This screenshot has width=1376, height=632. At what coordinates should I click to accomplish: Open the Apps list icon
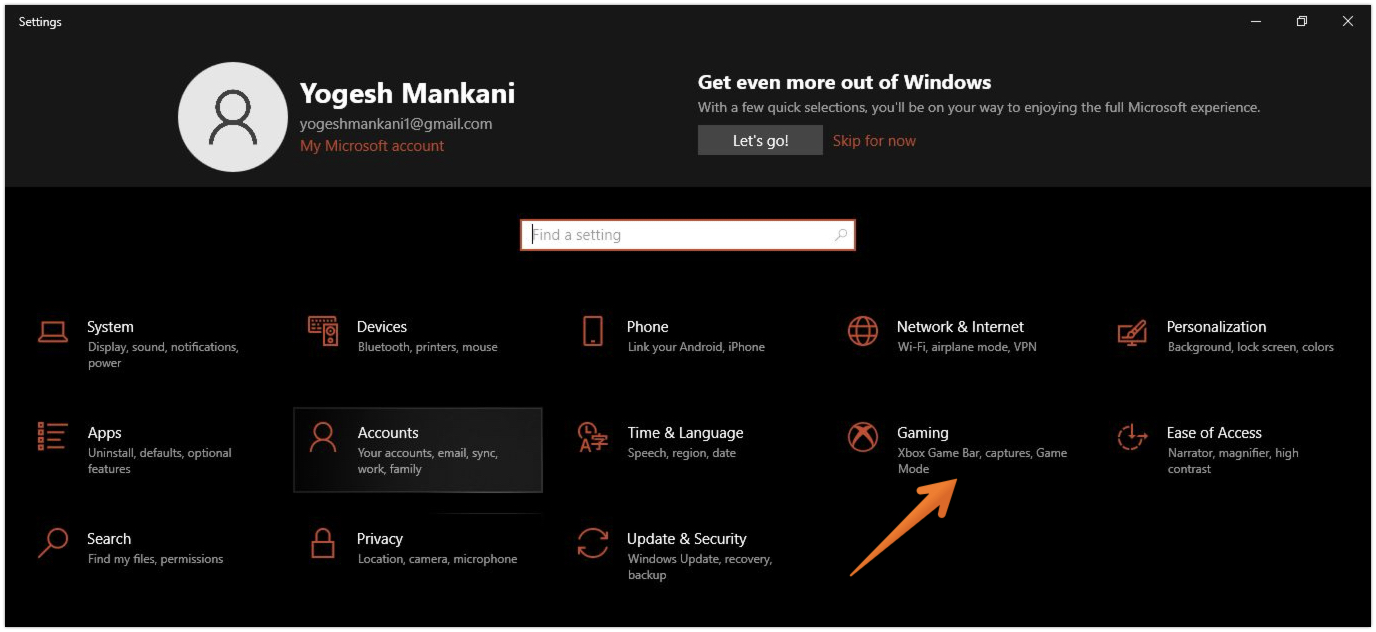tap(53, 437)
